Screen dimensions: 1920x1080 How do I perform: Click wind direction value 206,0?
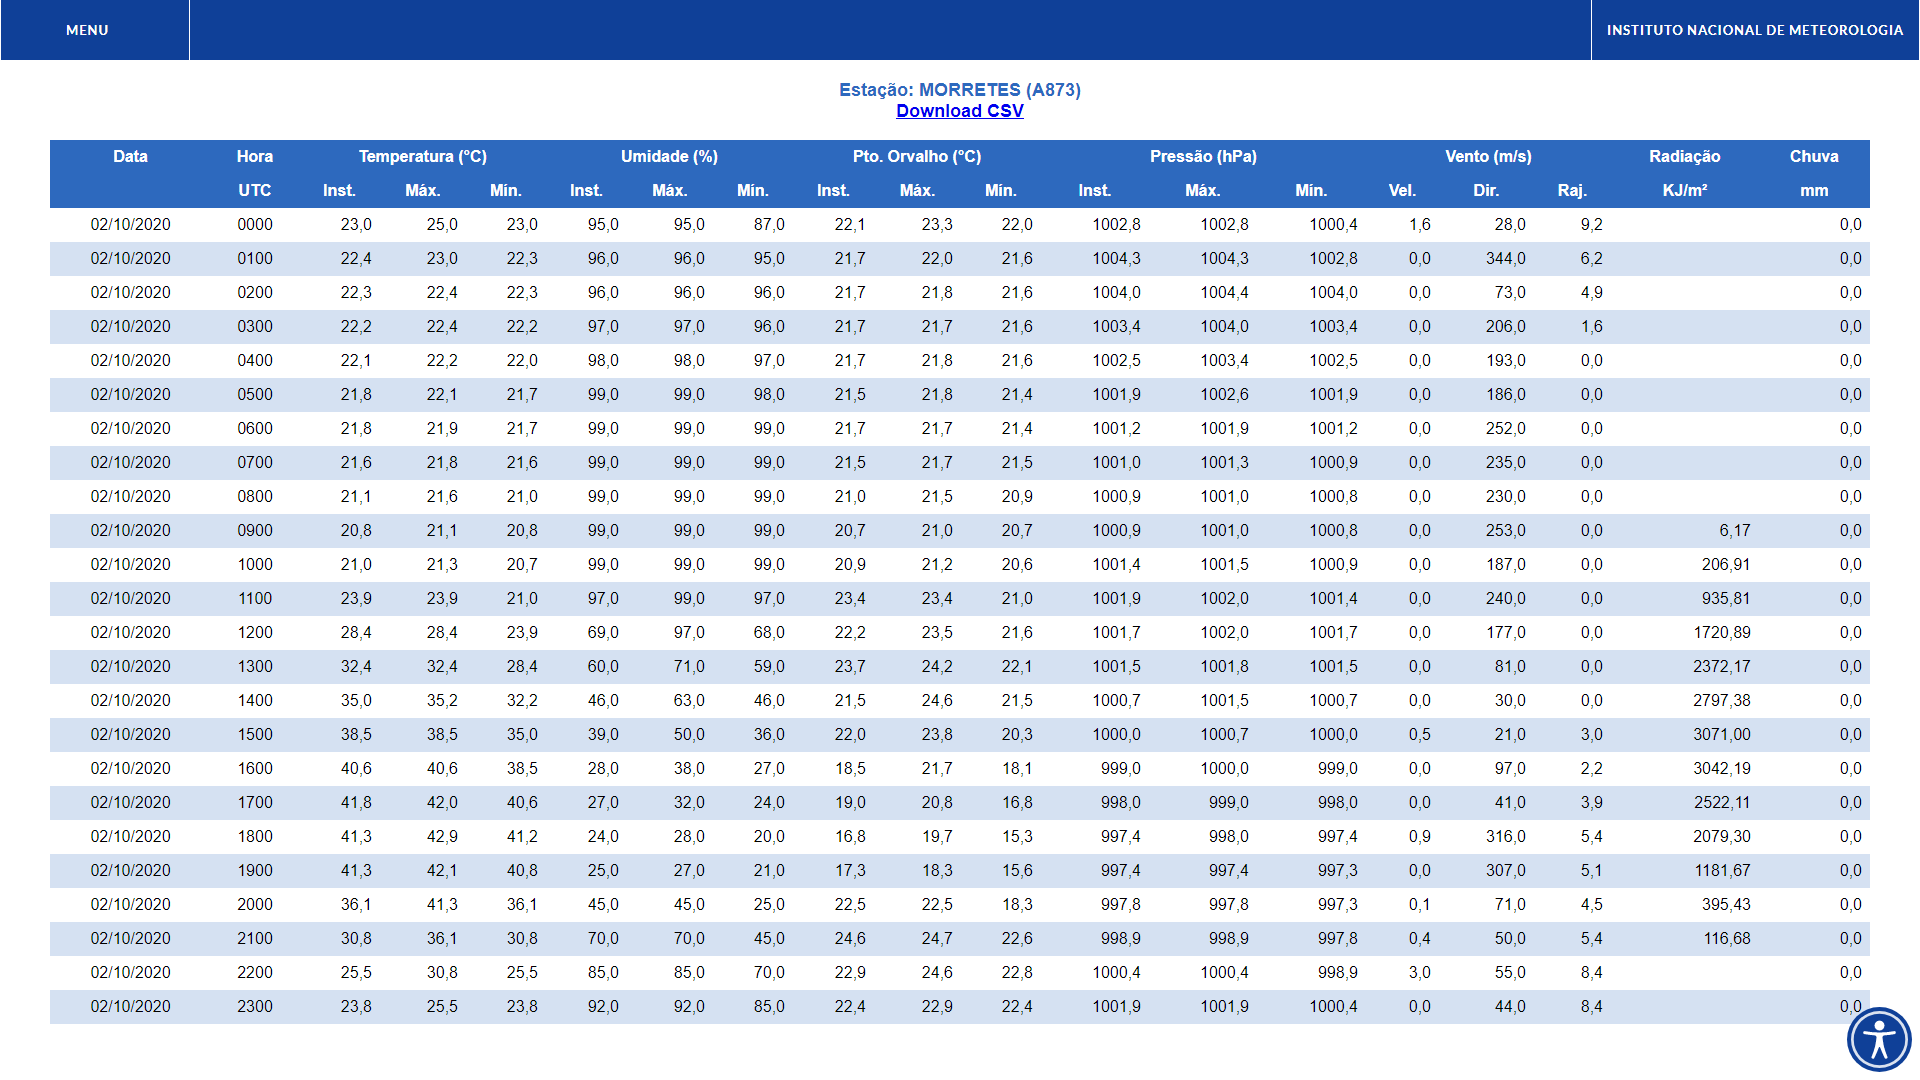[x=1505, y=326]
